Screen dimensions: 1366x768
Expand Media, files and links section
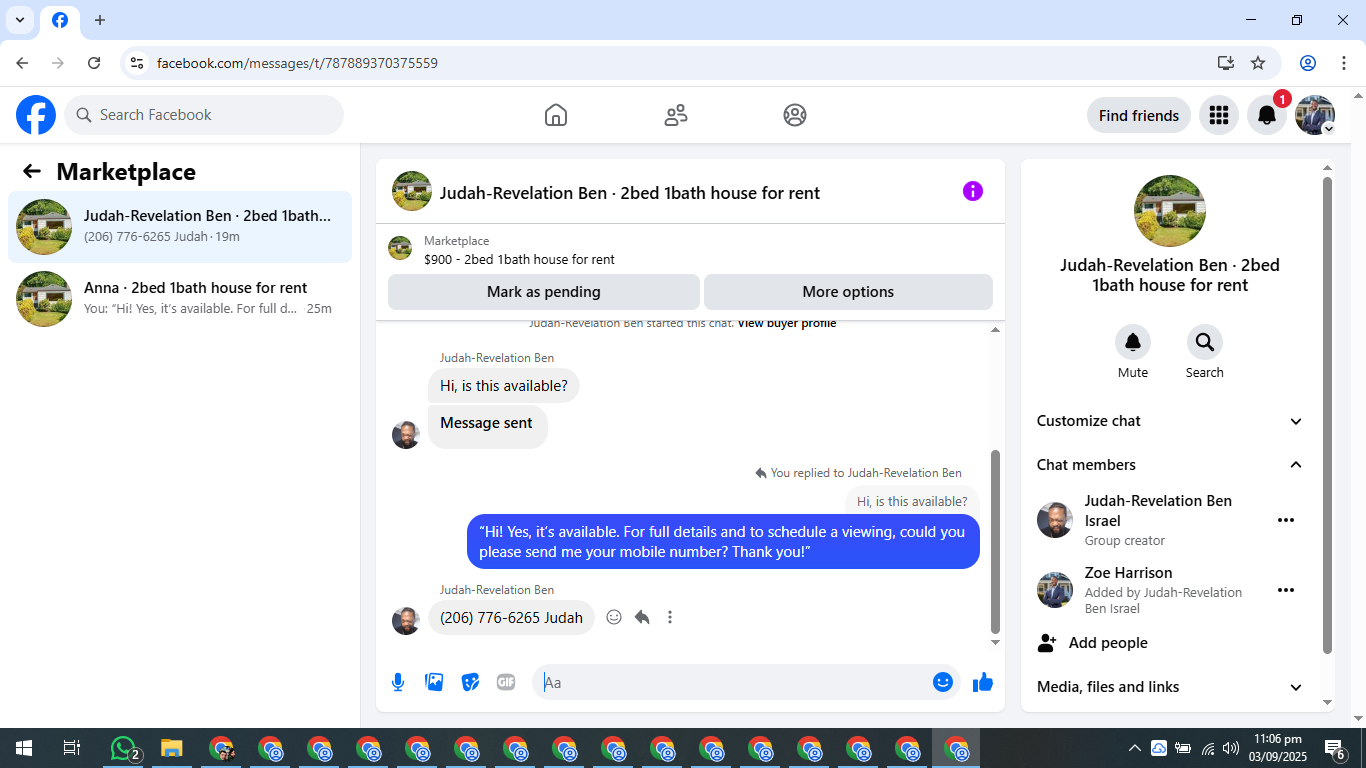1170,687
